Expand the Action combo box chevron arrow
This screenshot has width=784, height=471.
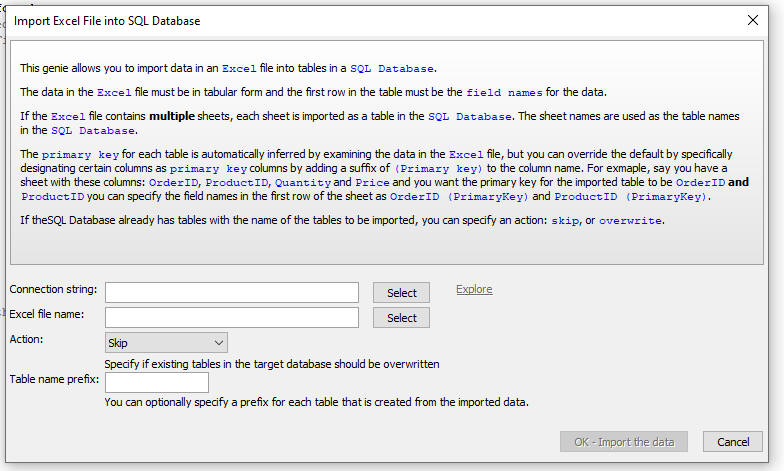(218, 342)
